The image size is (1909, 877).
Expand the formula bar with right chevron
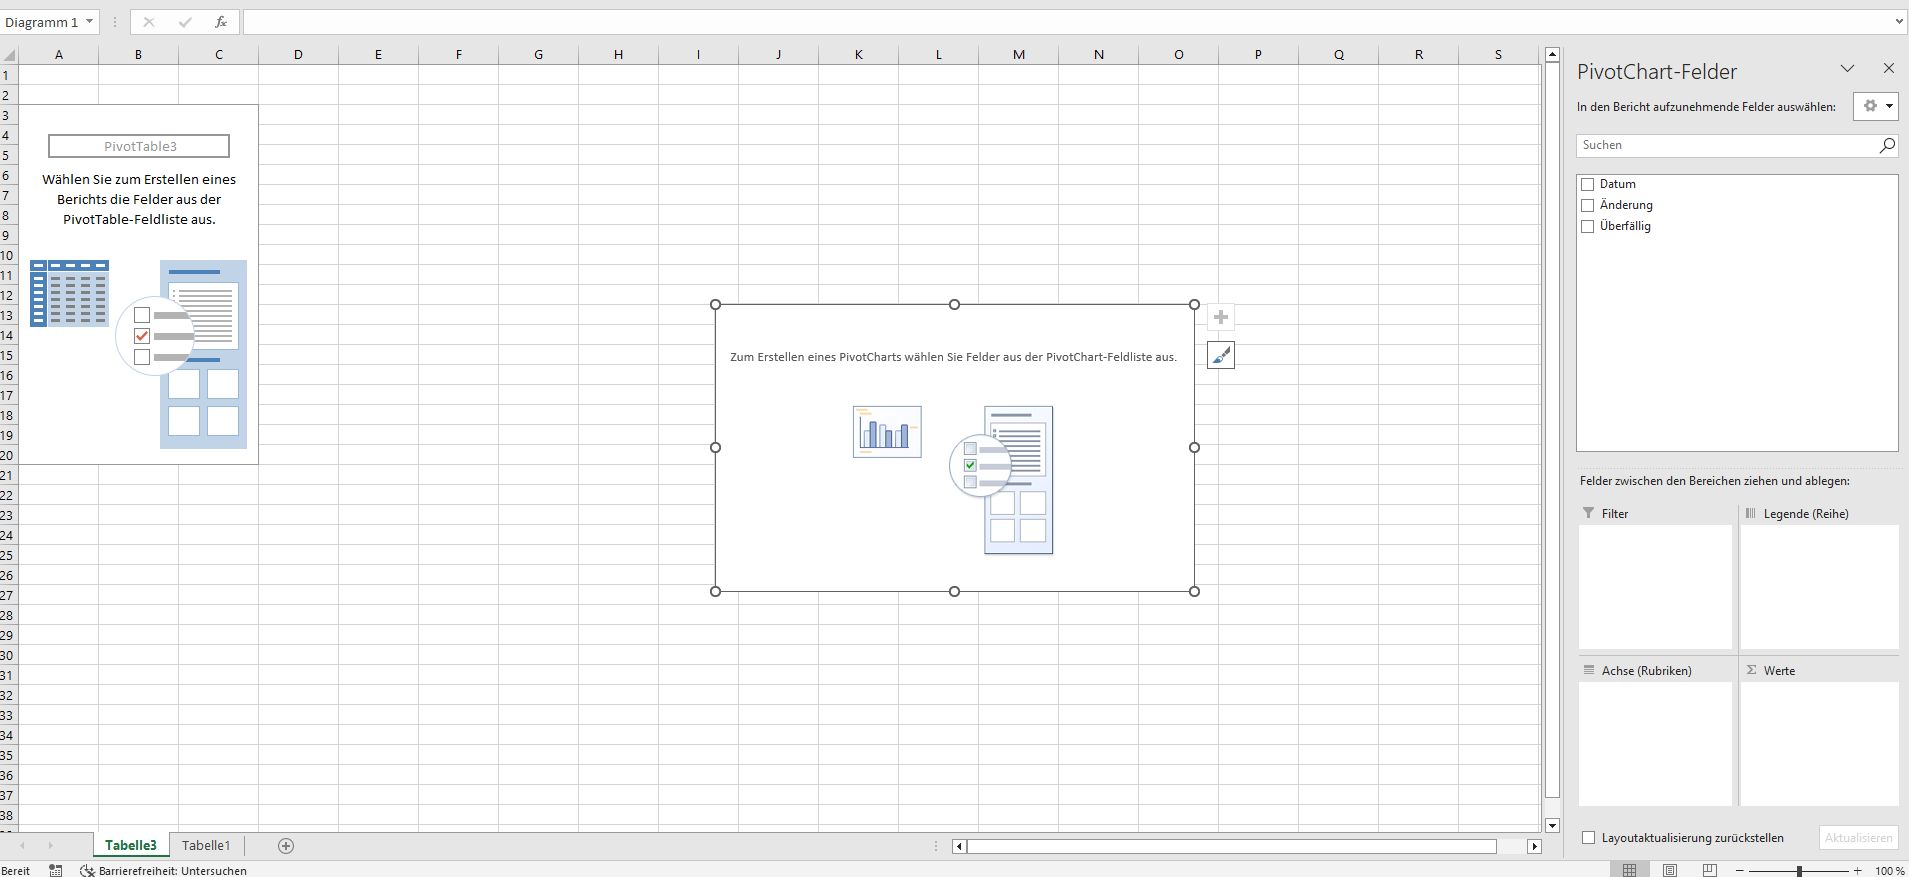(x=1899, y=22)
